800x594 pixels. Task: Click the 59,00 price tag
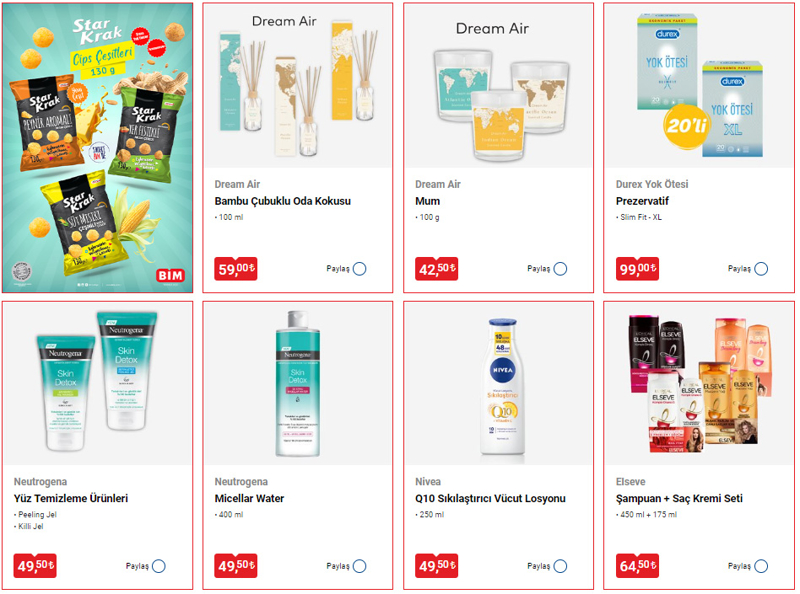pos(236,268)
